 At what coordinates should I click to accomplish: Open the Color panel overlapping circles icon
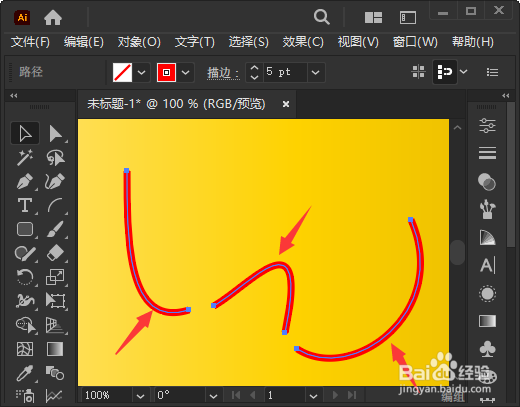point(487,182)
